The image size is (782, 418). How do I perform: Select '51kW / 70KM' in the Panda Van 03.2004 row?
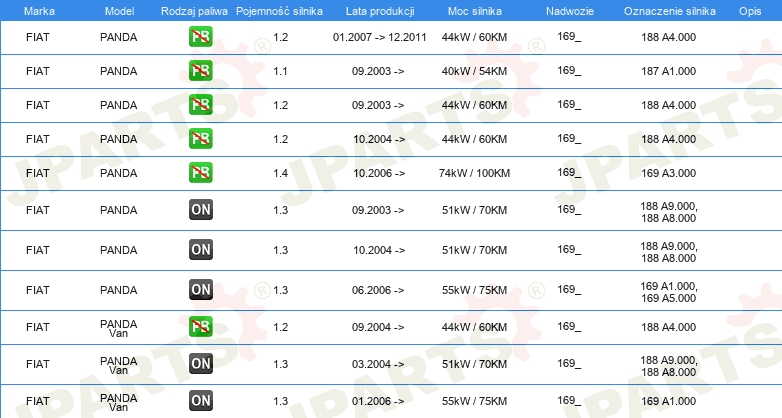pyautogui.click(x=474, y=364)
